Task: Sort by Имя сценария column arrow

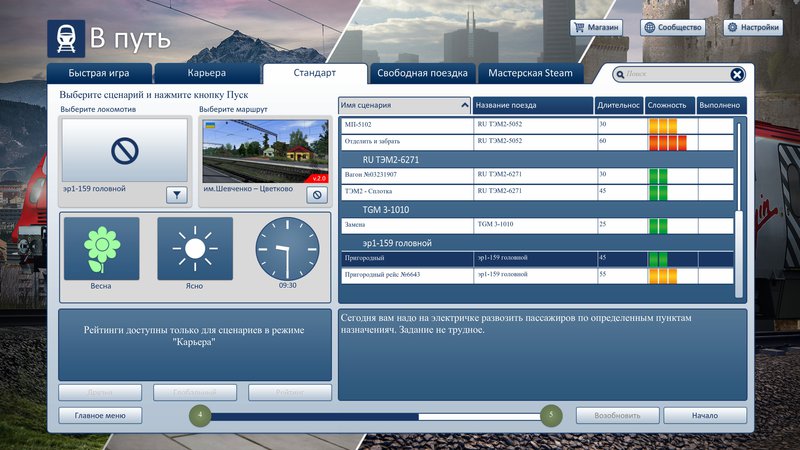Action: (464, 106)
